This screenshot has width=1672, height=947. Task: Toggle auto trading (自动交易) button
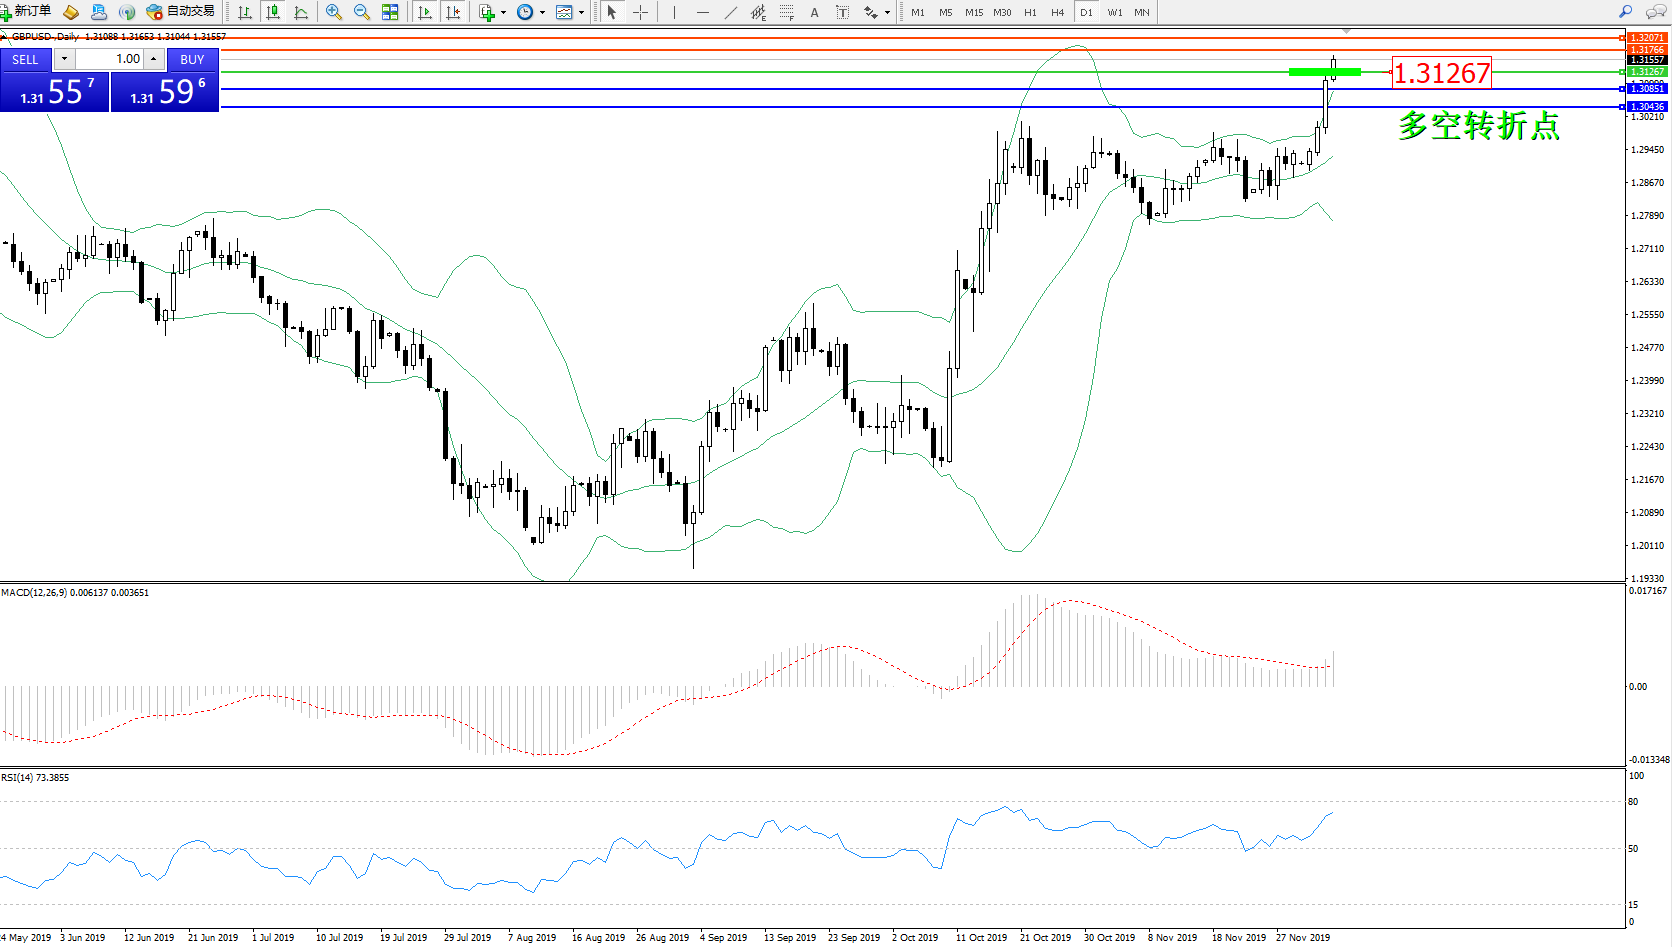coord(181,12)
